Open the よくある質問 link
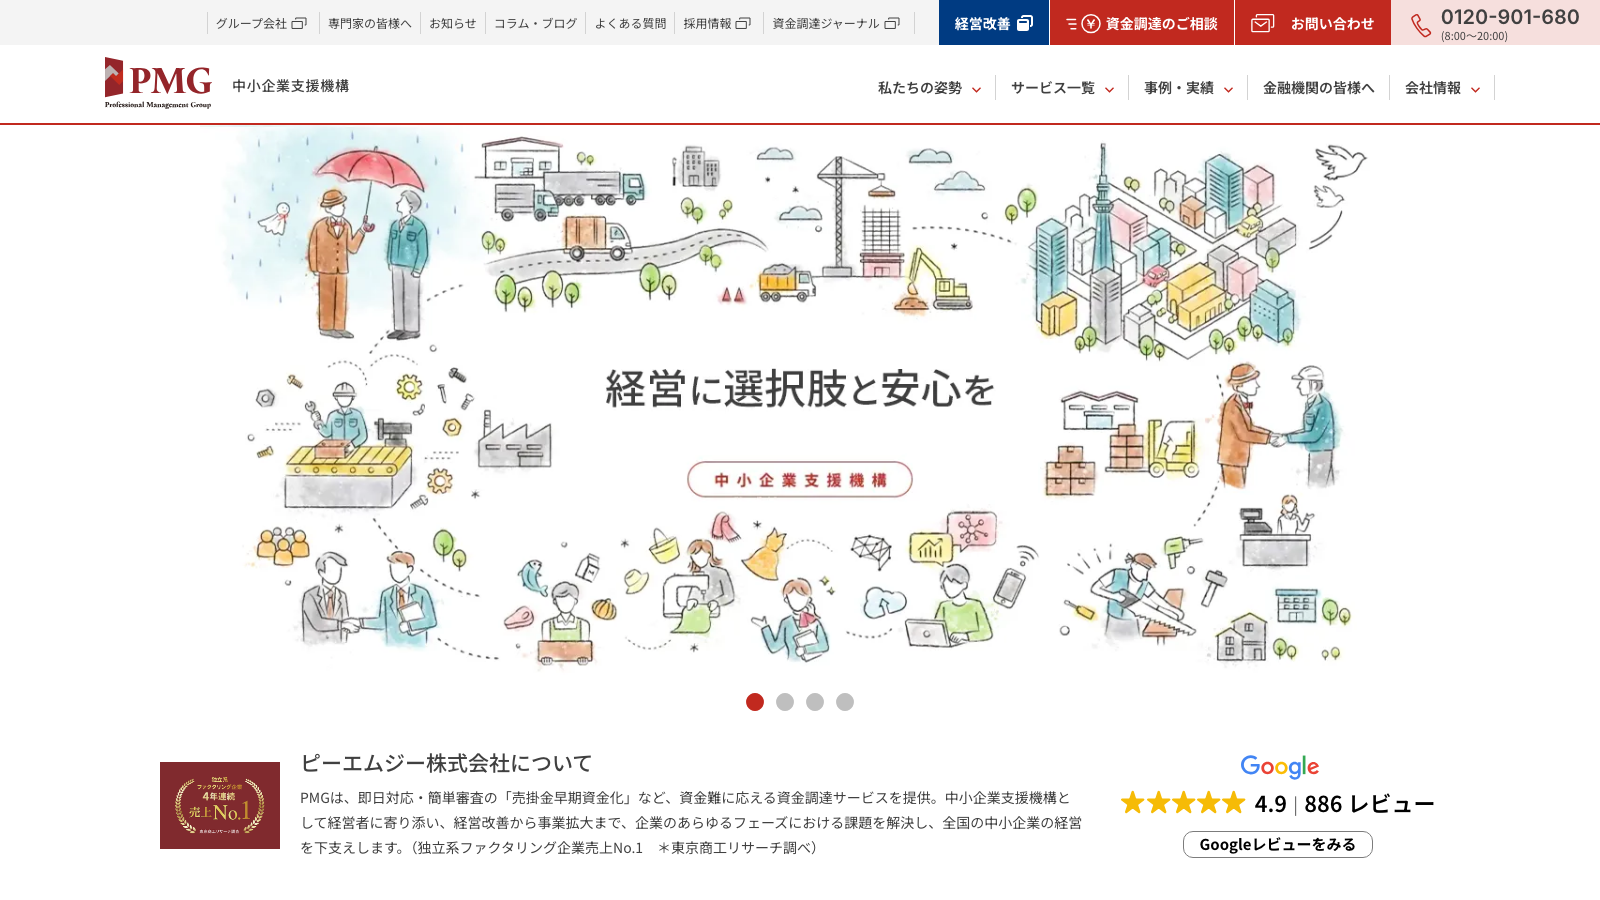The height and width of the screenshot is (900, 1600). 630,23
